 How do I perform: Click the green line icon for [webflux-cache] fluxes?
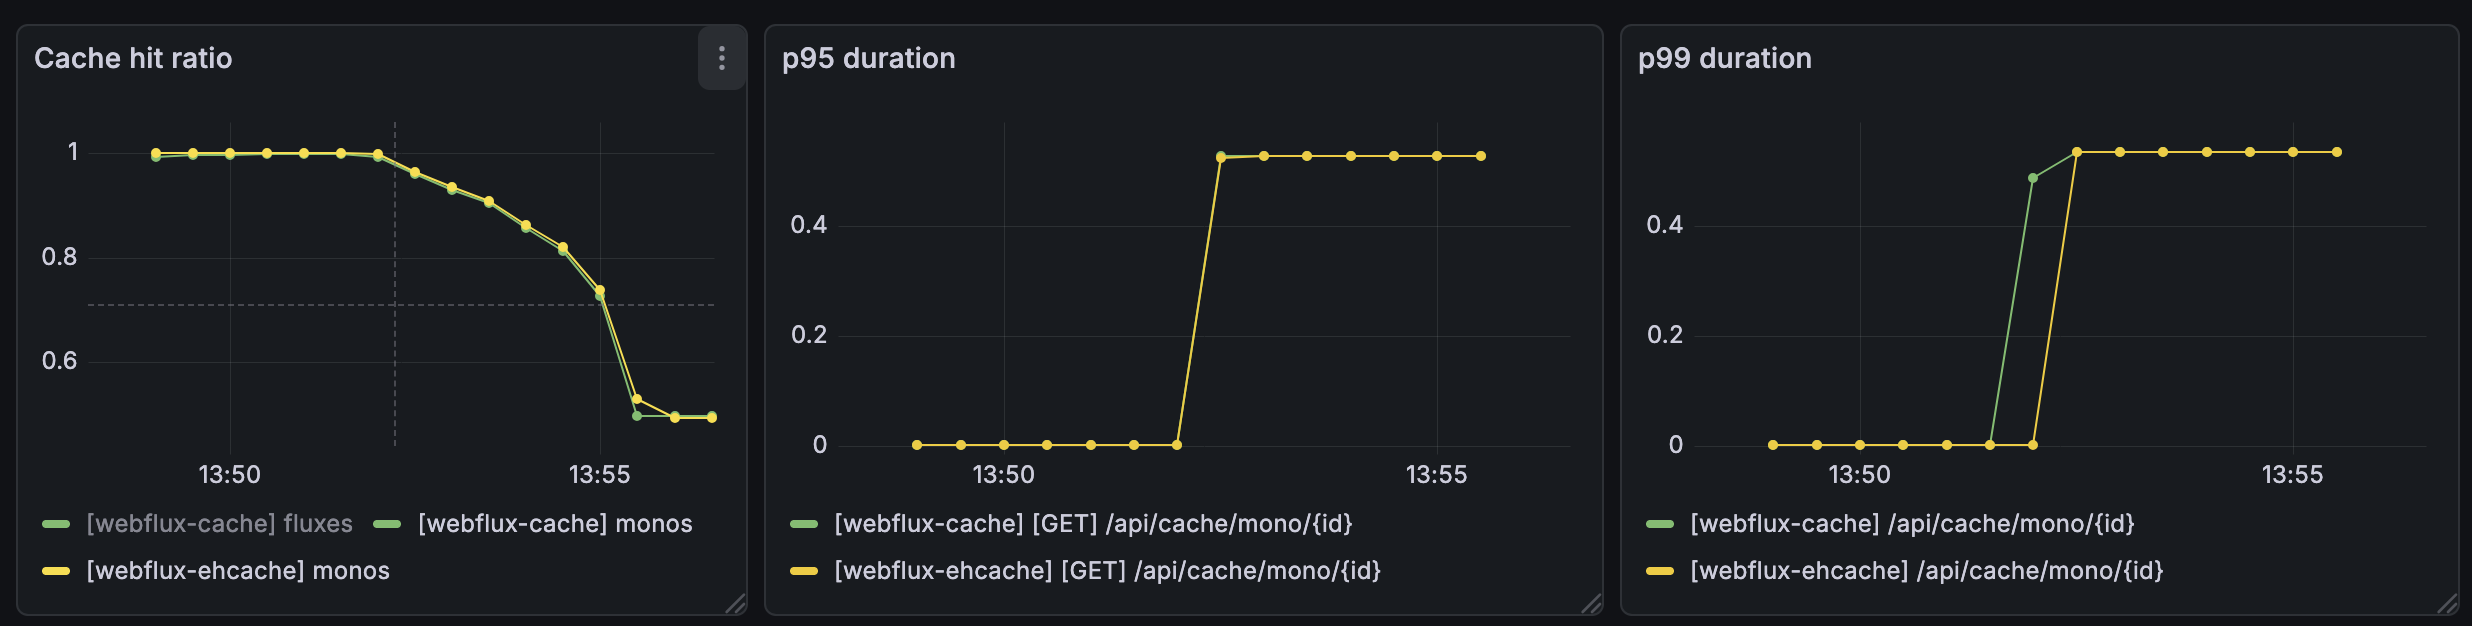pyautogui.click(x=54, y=523)
